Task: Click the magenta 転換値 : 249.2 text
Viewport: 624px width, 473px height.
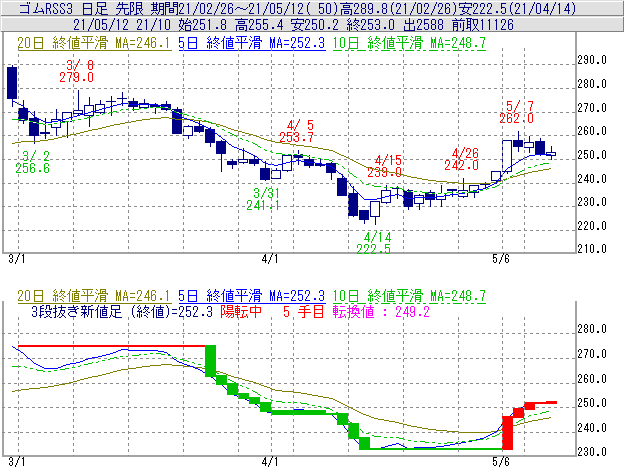Action: tap(381, 311)
